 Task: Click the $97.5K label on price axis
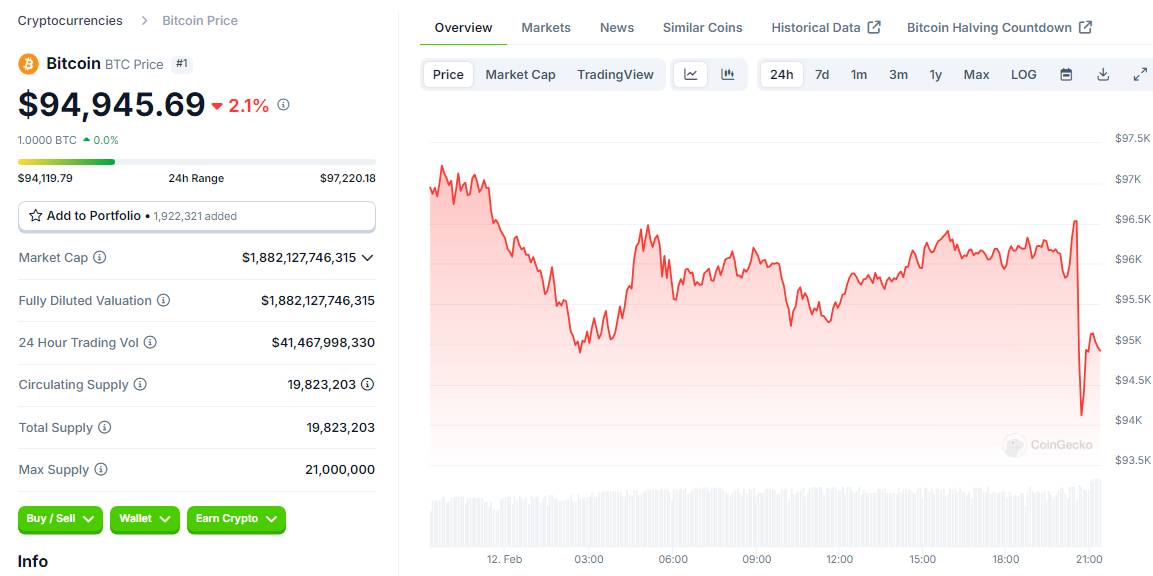tap(1131, 138)
